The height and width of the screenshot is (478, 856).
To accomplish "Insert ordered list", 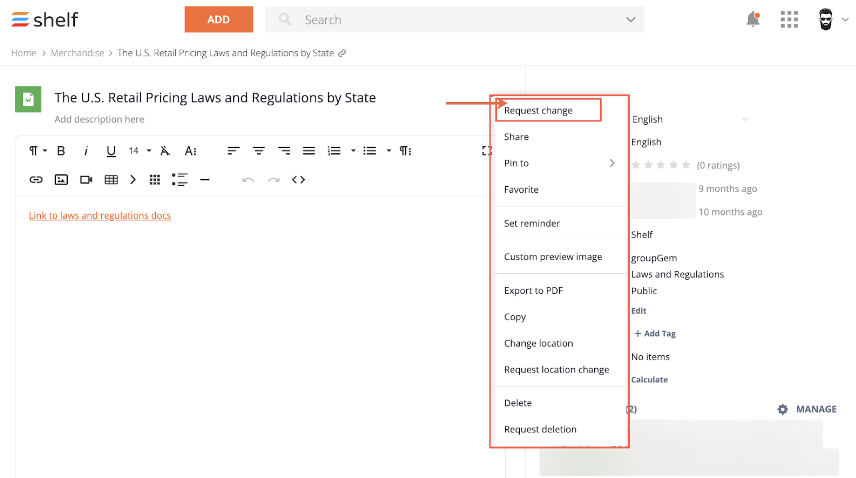I will click(x=334, y=151).
